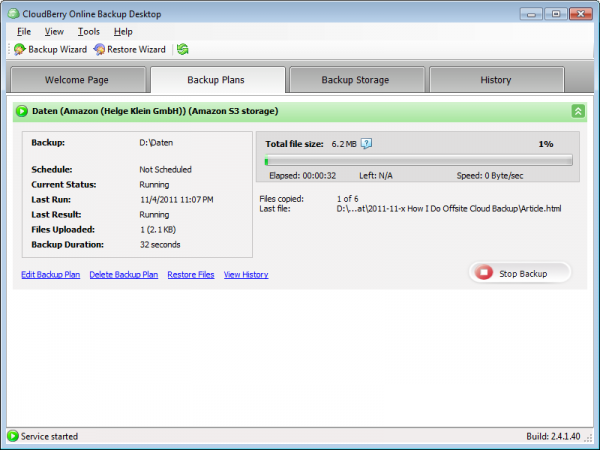
Task: Open the Help menu
Action: [123, 32]
